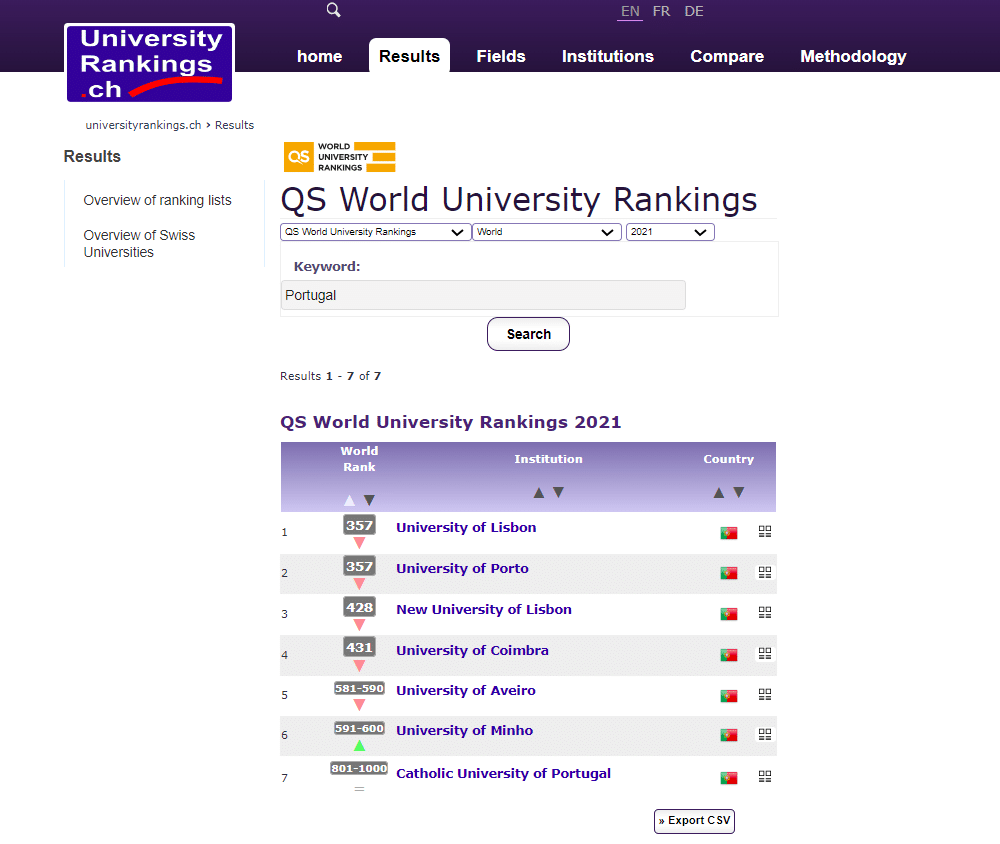The image size is (1000, 844).
Task: Open details grid icon for University of Lisbon
Action: point(765,531)
